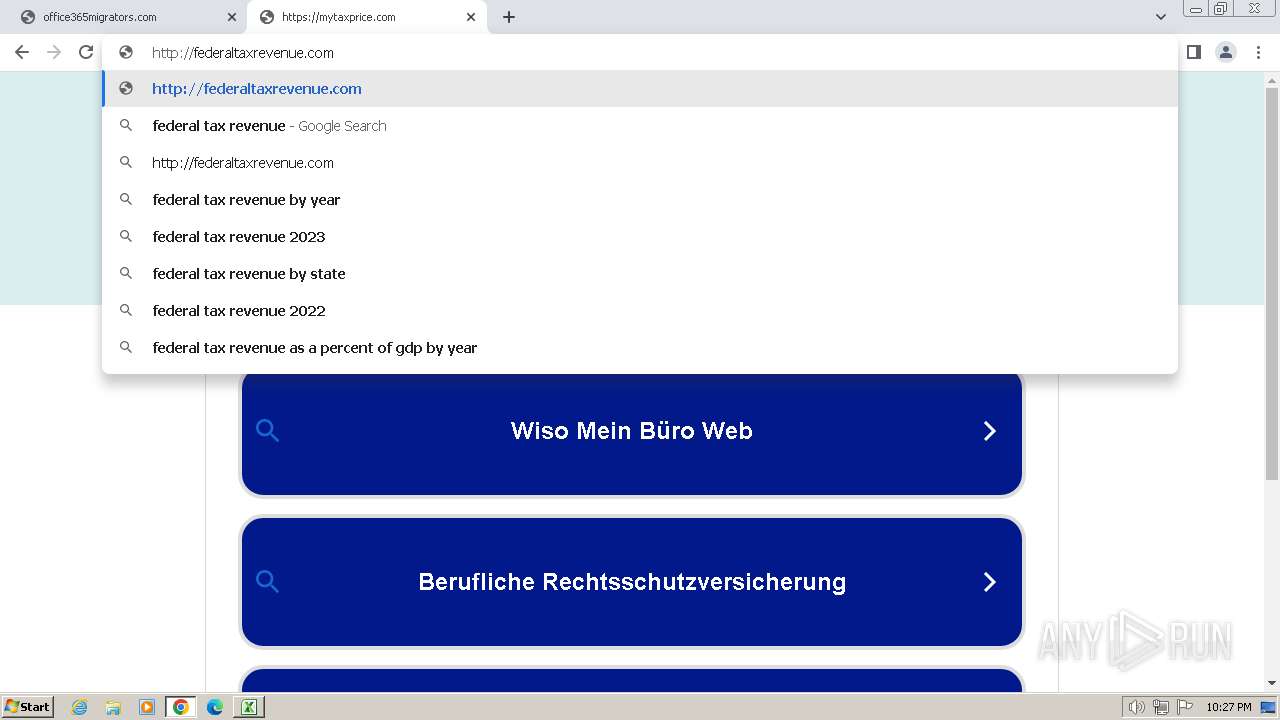Choose 'federal tax revenue - Google Search' suggestion

640,126
